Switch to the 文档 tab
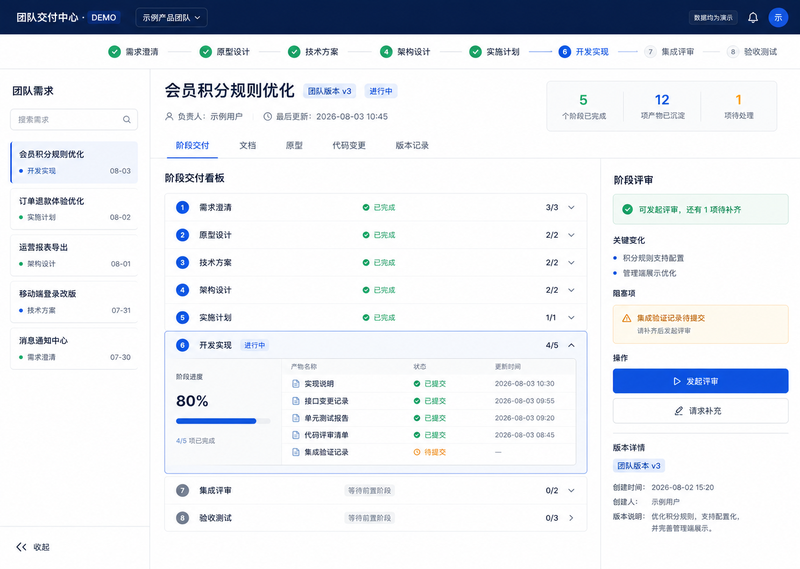Image resolution: width=800 pixels, height=569 pixels. point(247,145)
